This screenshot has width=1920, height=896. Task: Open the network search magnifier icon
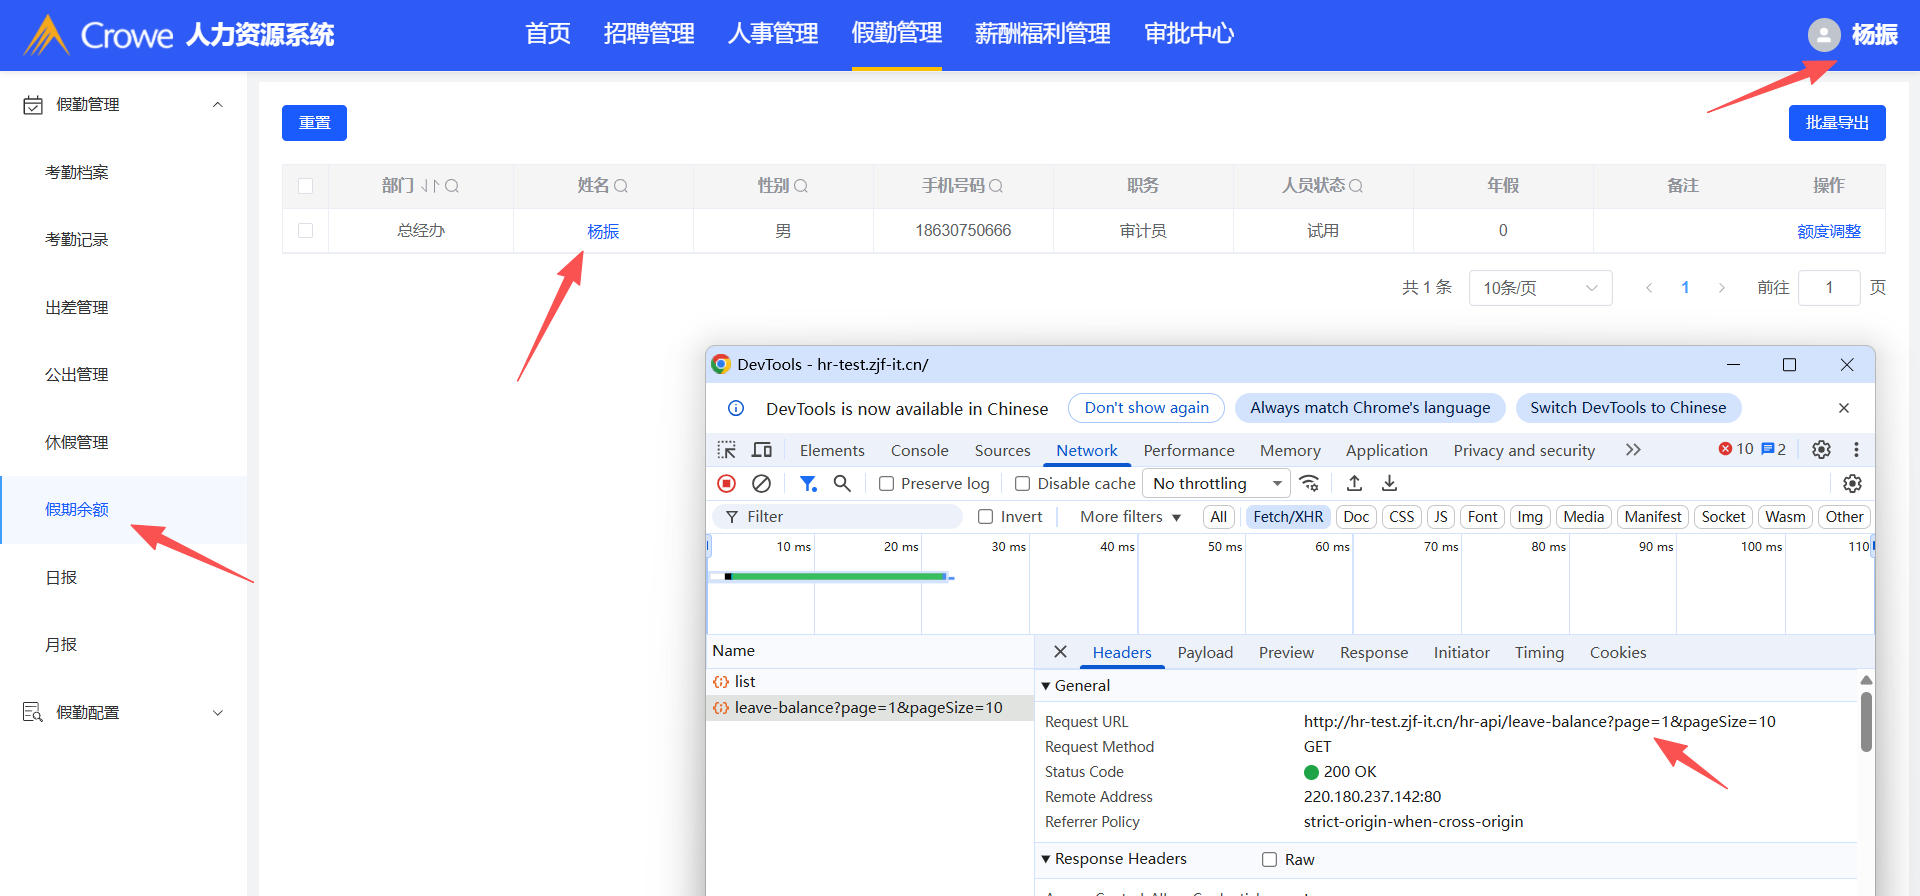(x=842, y=484)
